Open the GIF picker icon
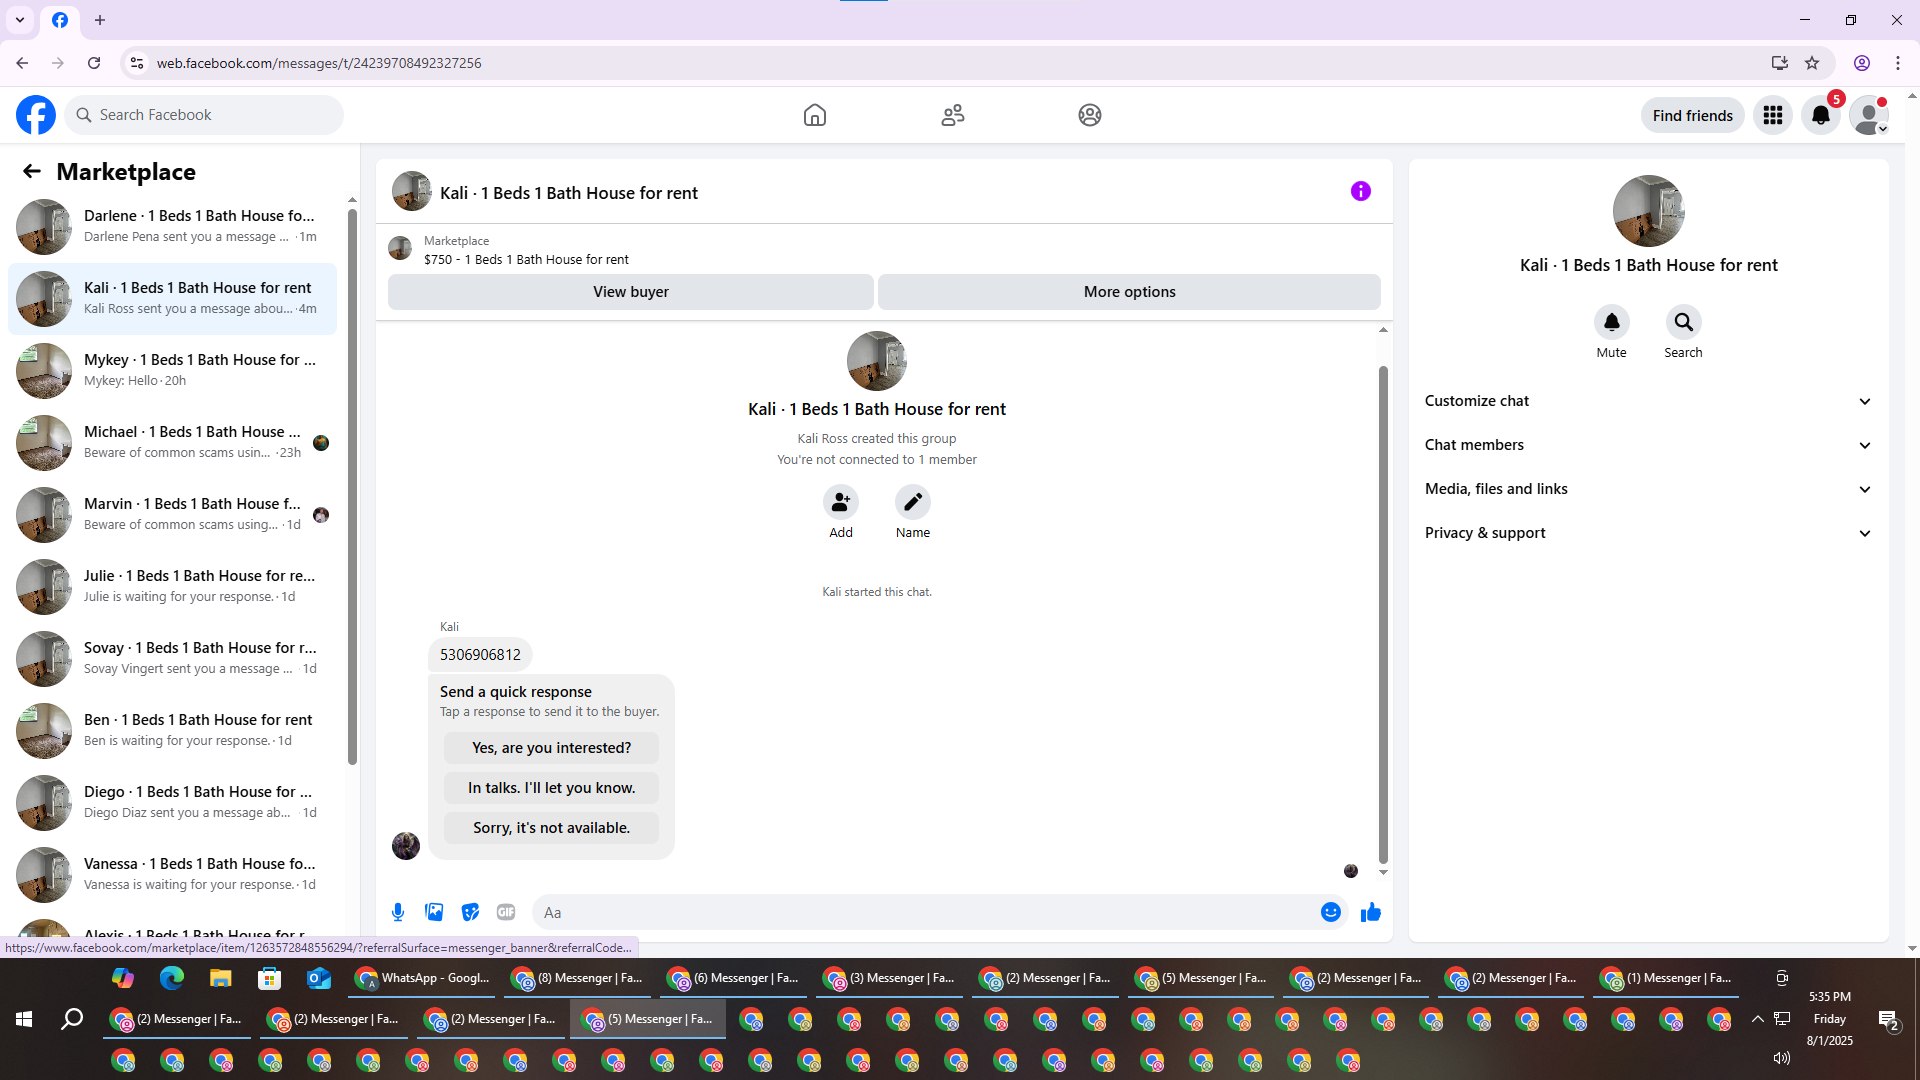This screenshot has height=1080, width=1920. click(x=506, y=912)
